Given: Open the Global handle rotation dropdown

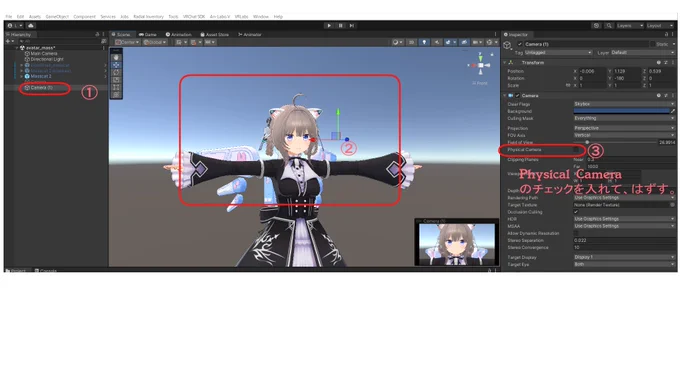Looking at the screenshot, I should [x=155, y=42].
